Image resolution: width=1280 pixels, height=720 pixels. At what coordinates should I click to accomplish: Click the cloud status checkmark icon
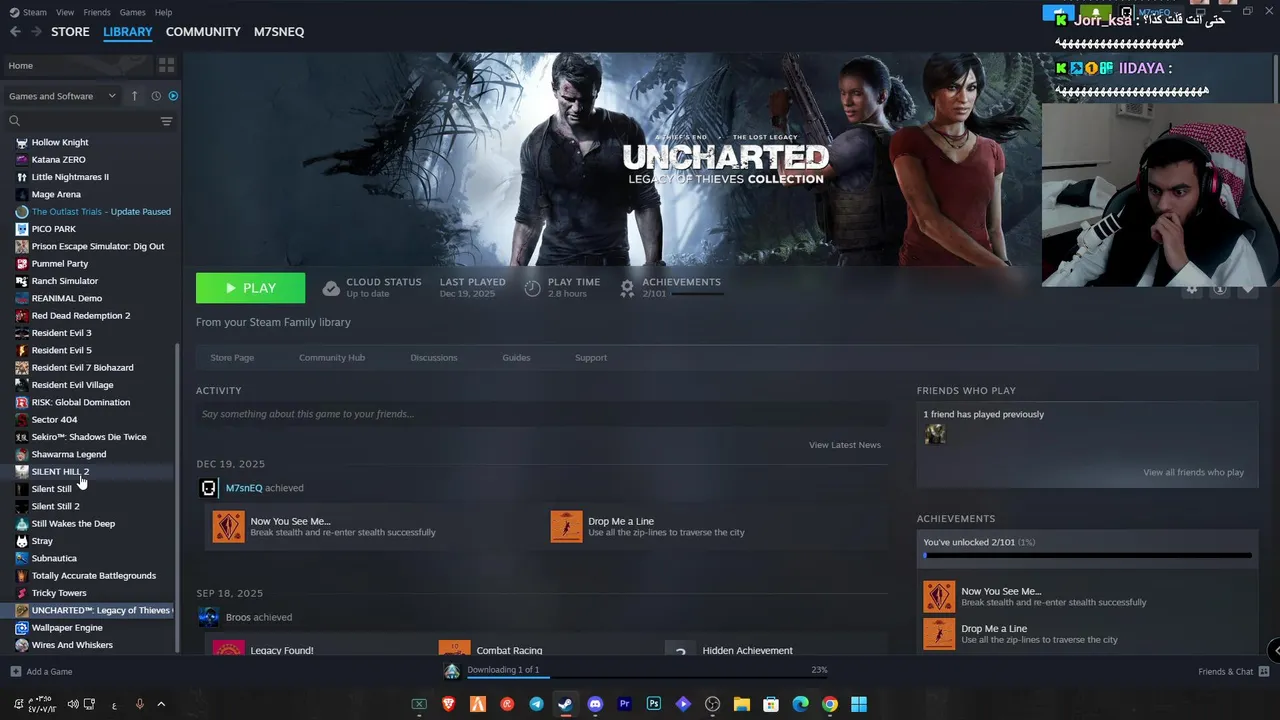[331, 288]
